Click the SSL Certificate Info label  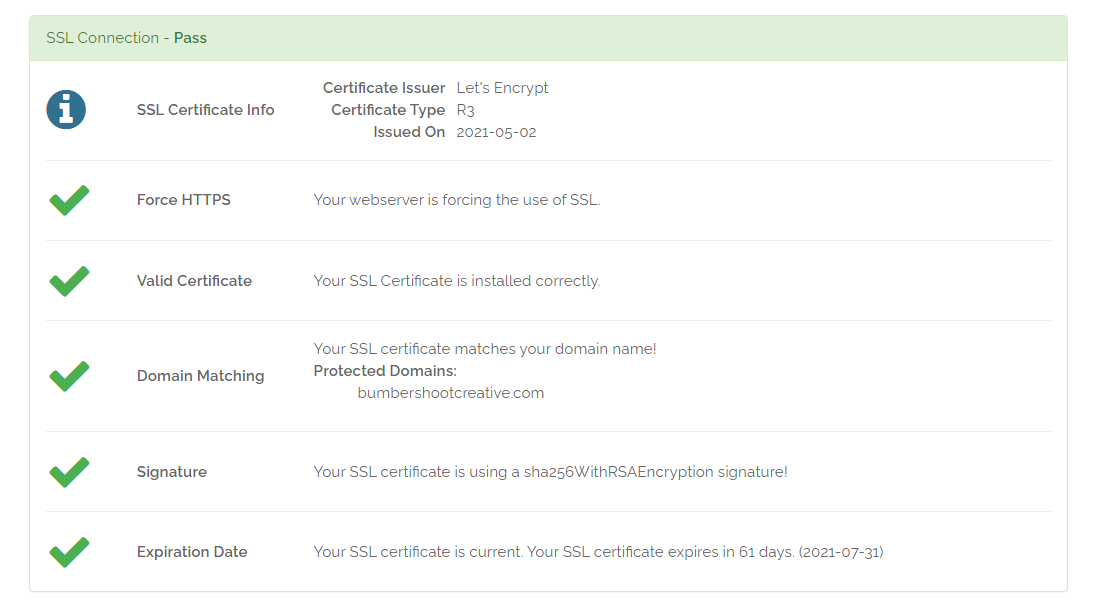coord(205,110)
